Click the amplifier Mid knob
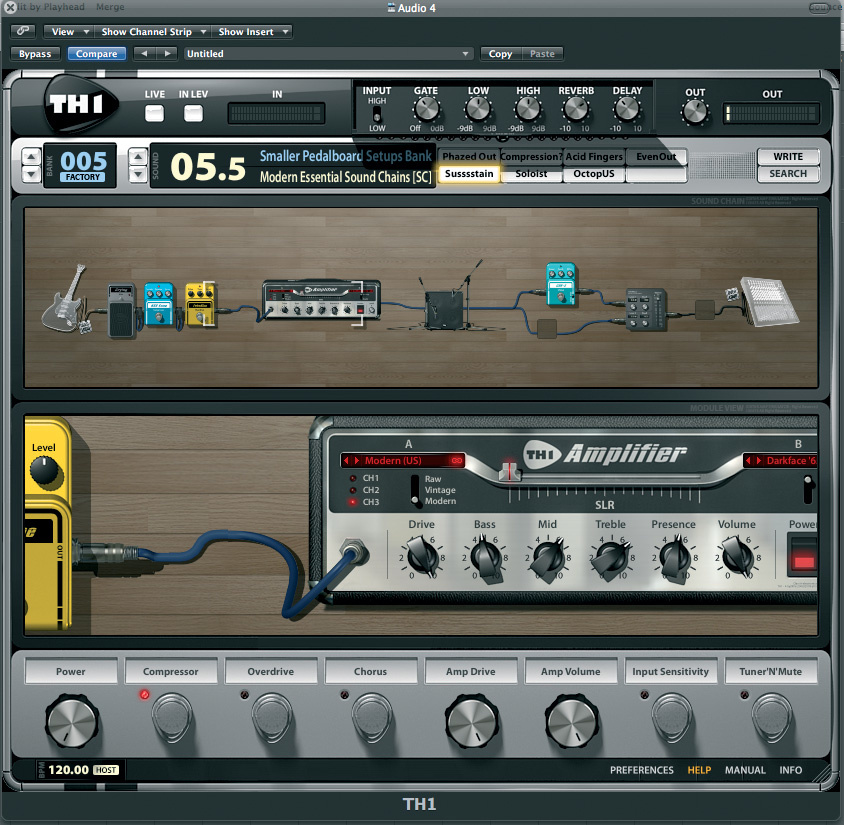The width and height of the screenshot is (844, 825). point(548,557)
